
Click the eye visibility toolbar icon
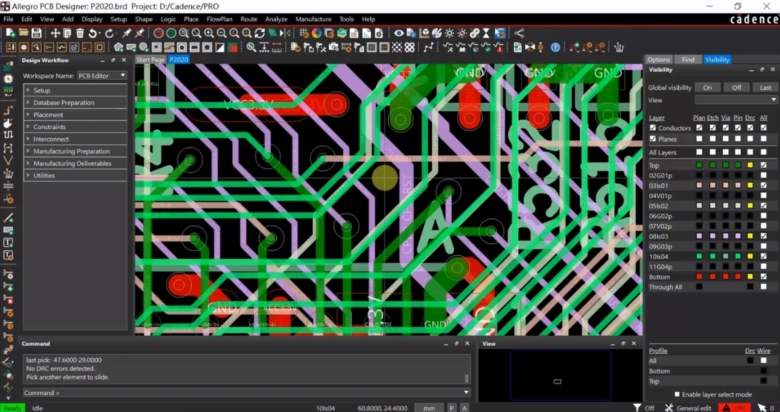coord(399,33)
